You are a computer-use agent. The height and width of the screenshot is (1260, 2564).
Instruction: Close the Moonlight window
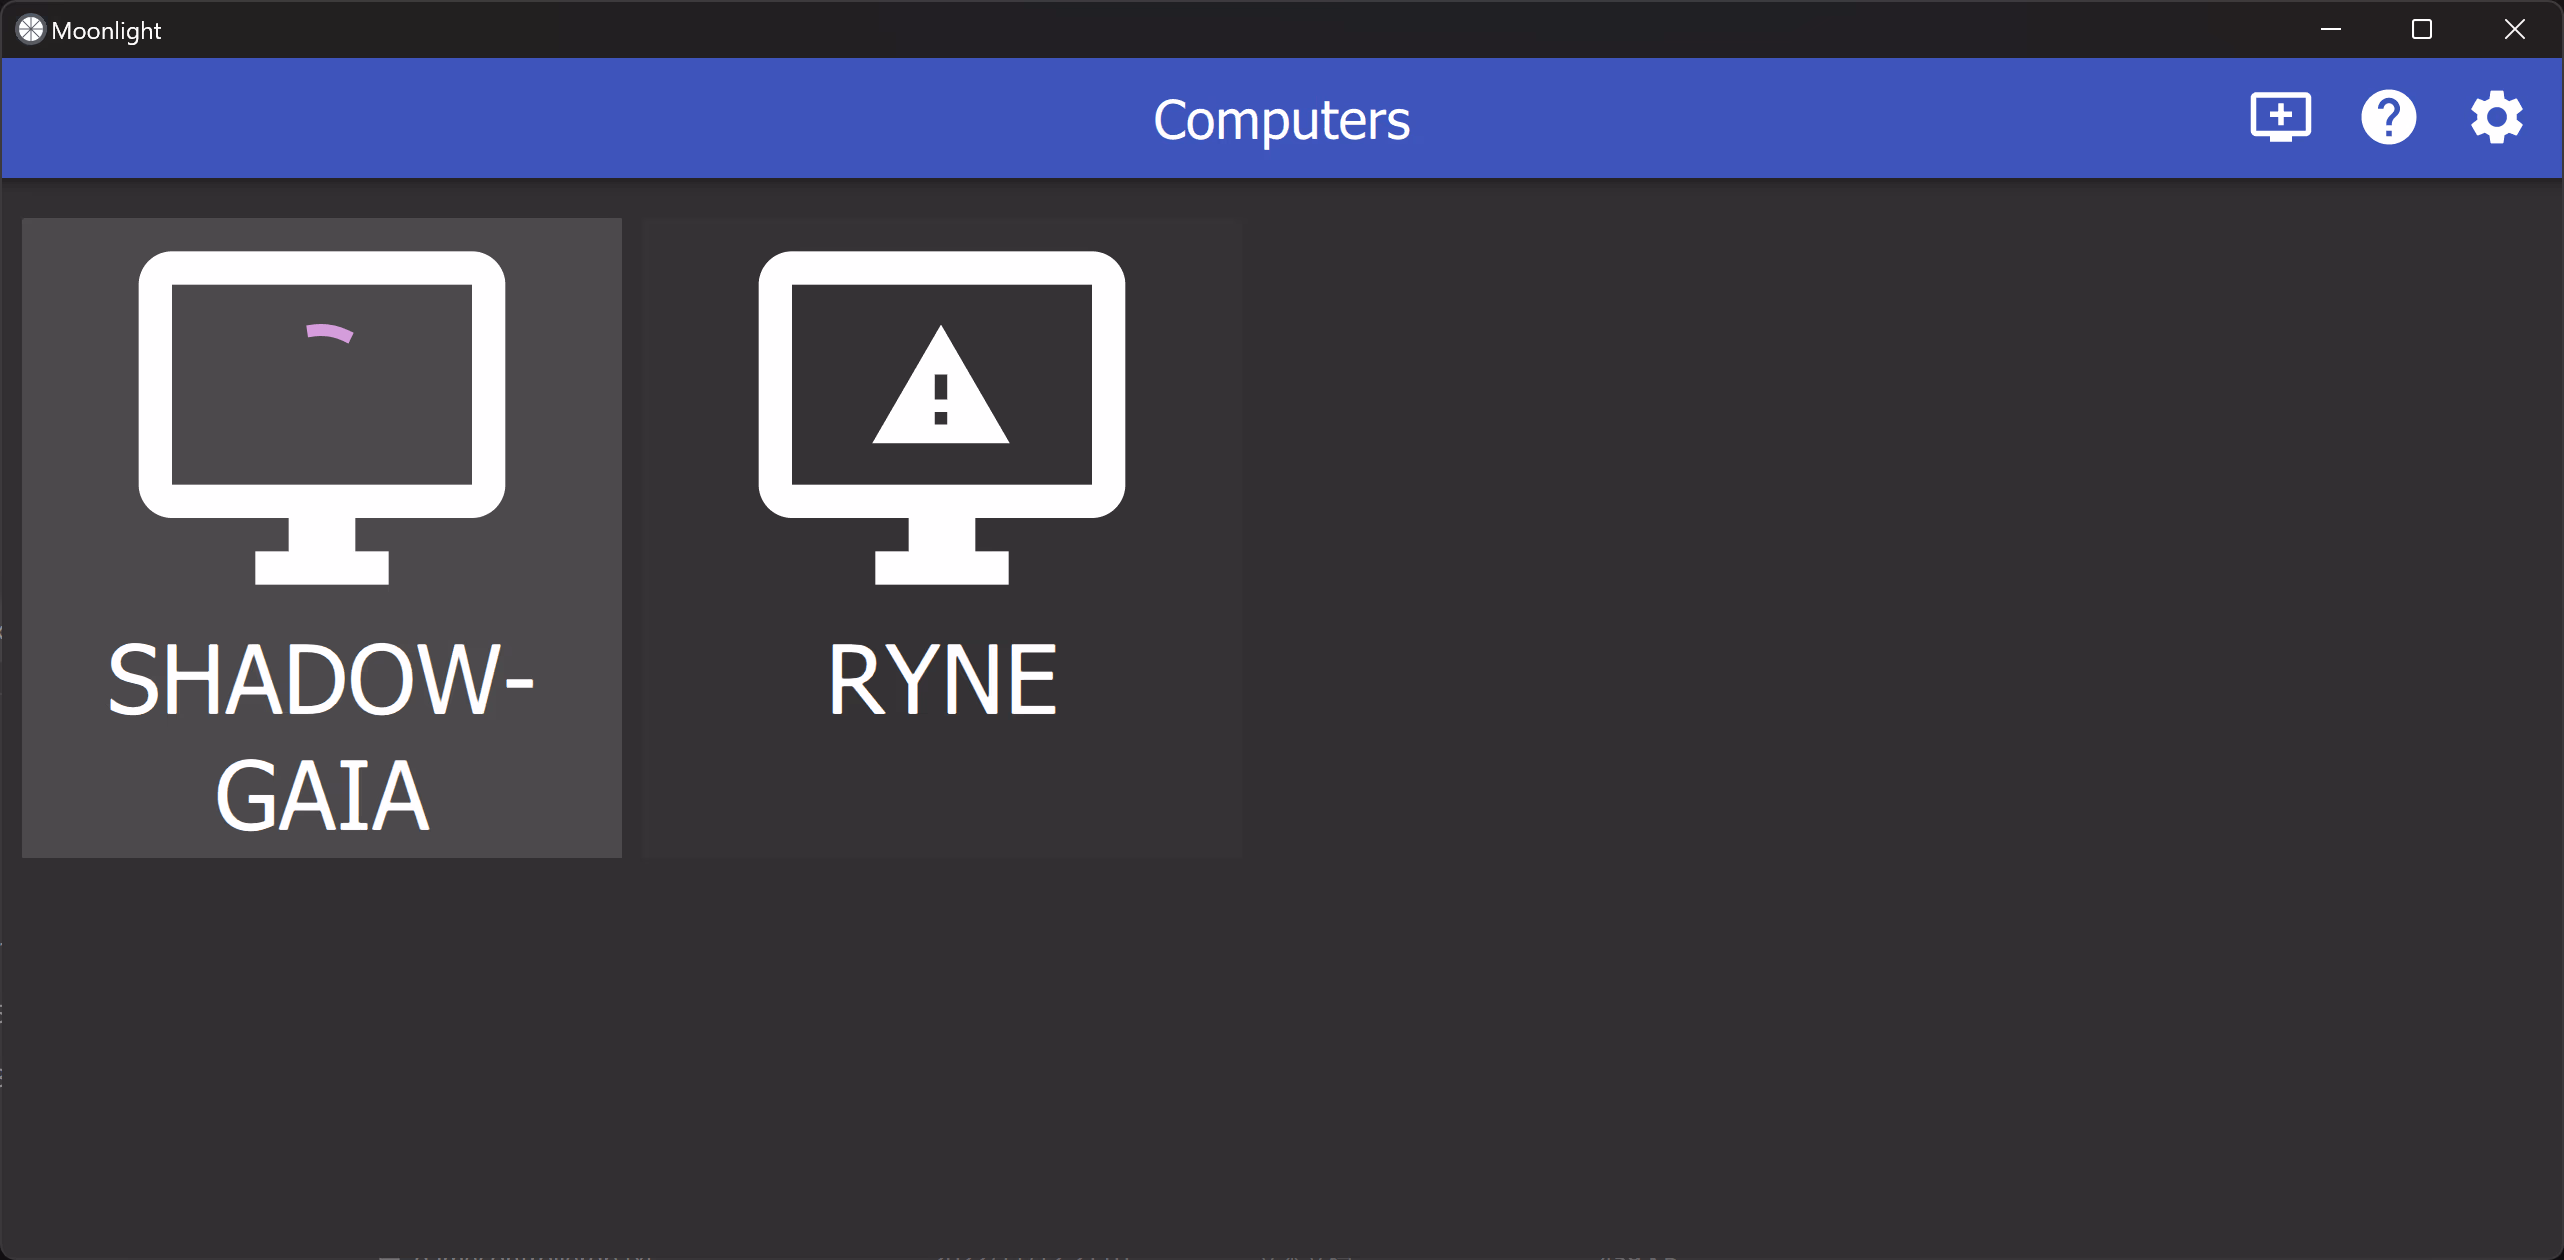(2514, 30)
